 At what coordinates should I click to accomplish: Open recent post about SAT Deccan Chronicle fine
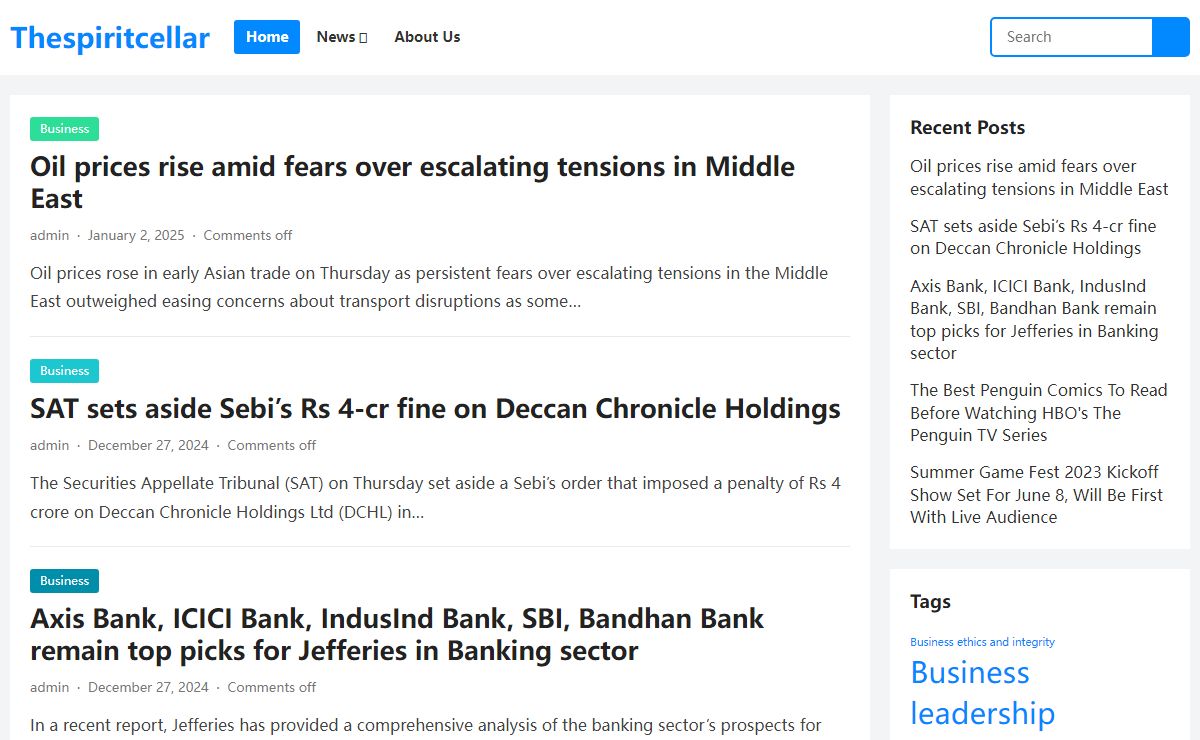pos(1033,237)
